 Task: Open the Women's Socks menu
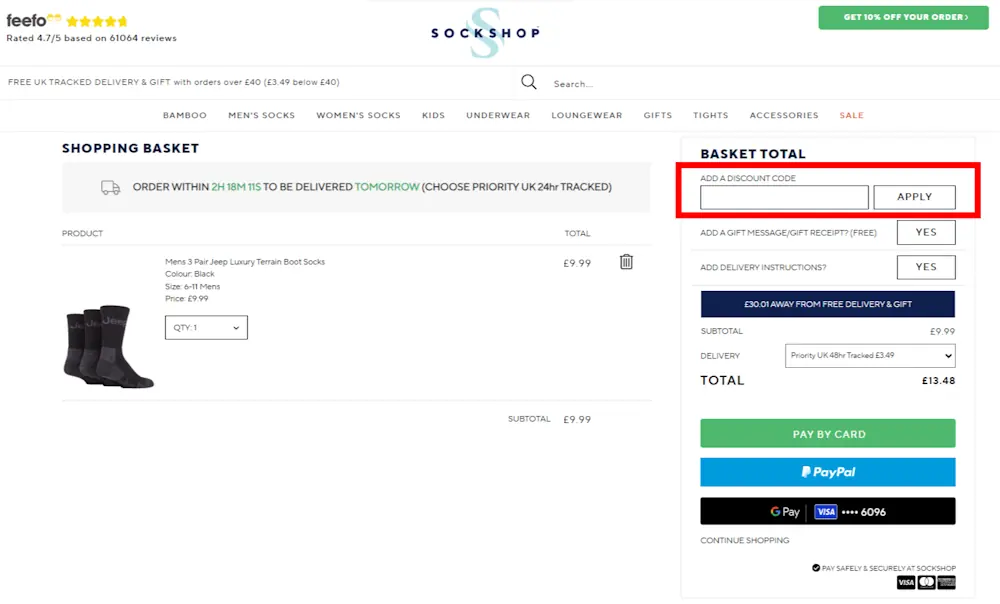point(358,115)
